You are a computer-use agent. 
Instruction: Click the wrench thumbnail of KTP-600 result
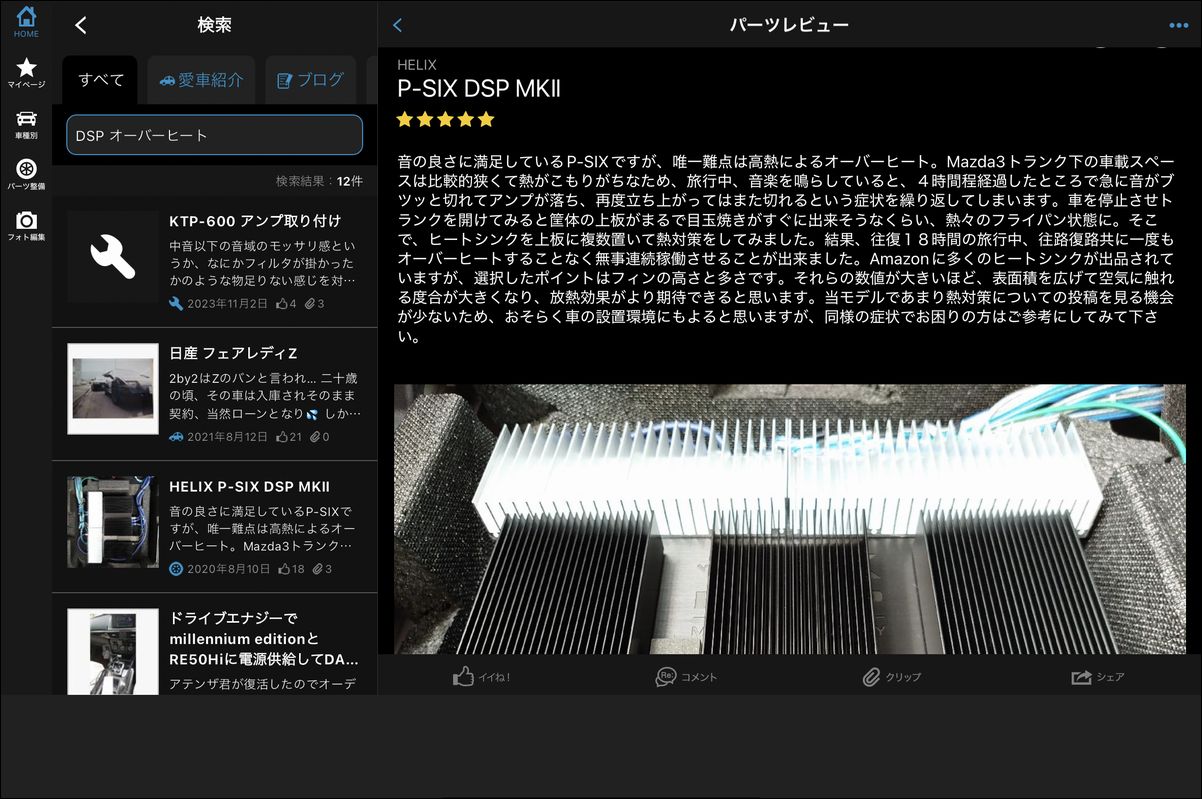112,257
